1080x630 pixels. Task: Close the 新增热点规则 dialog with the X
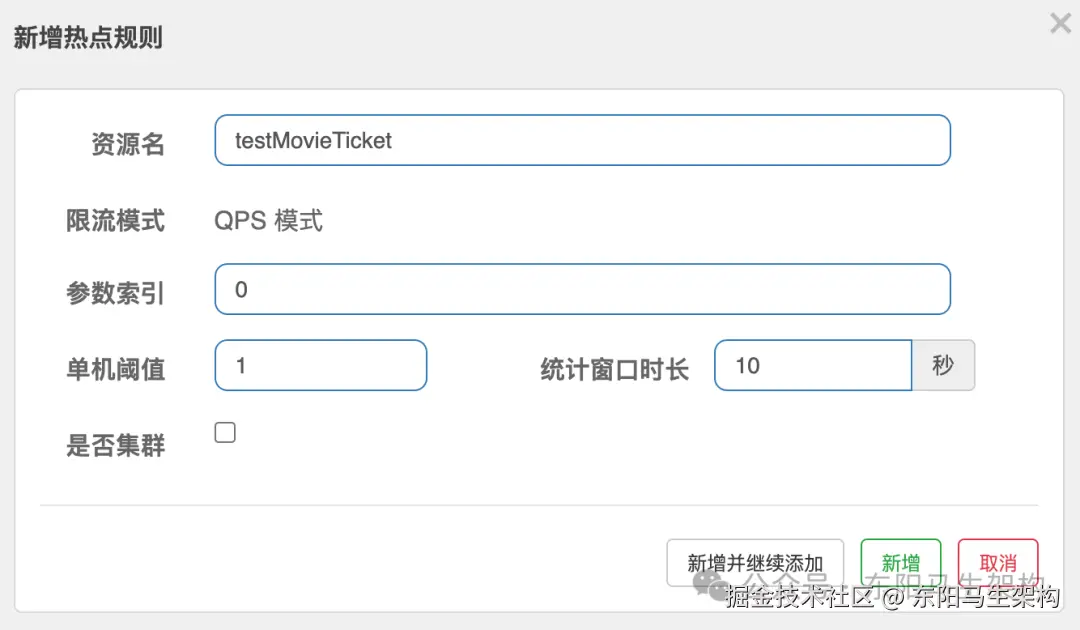tap(1060, 23)
